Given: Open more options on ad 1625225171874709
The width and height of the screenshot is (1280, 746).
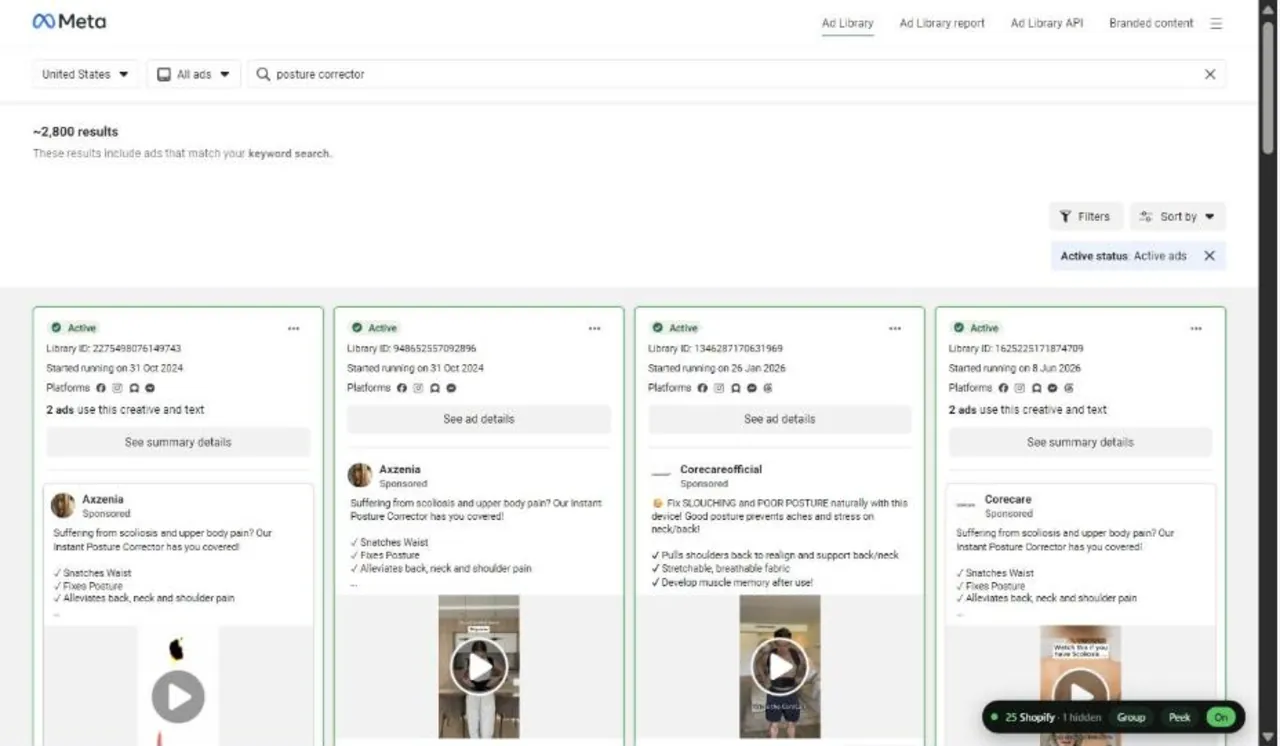Looking at the screenshot, I should click(x=1196, y=328).
